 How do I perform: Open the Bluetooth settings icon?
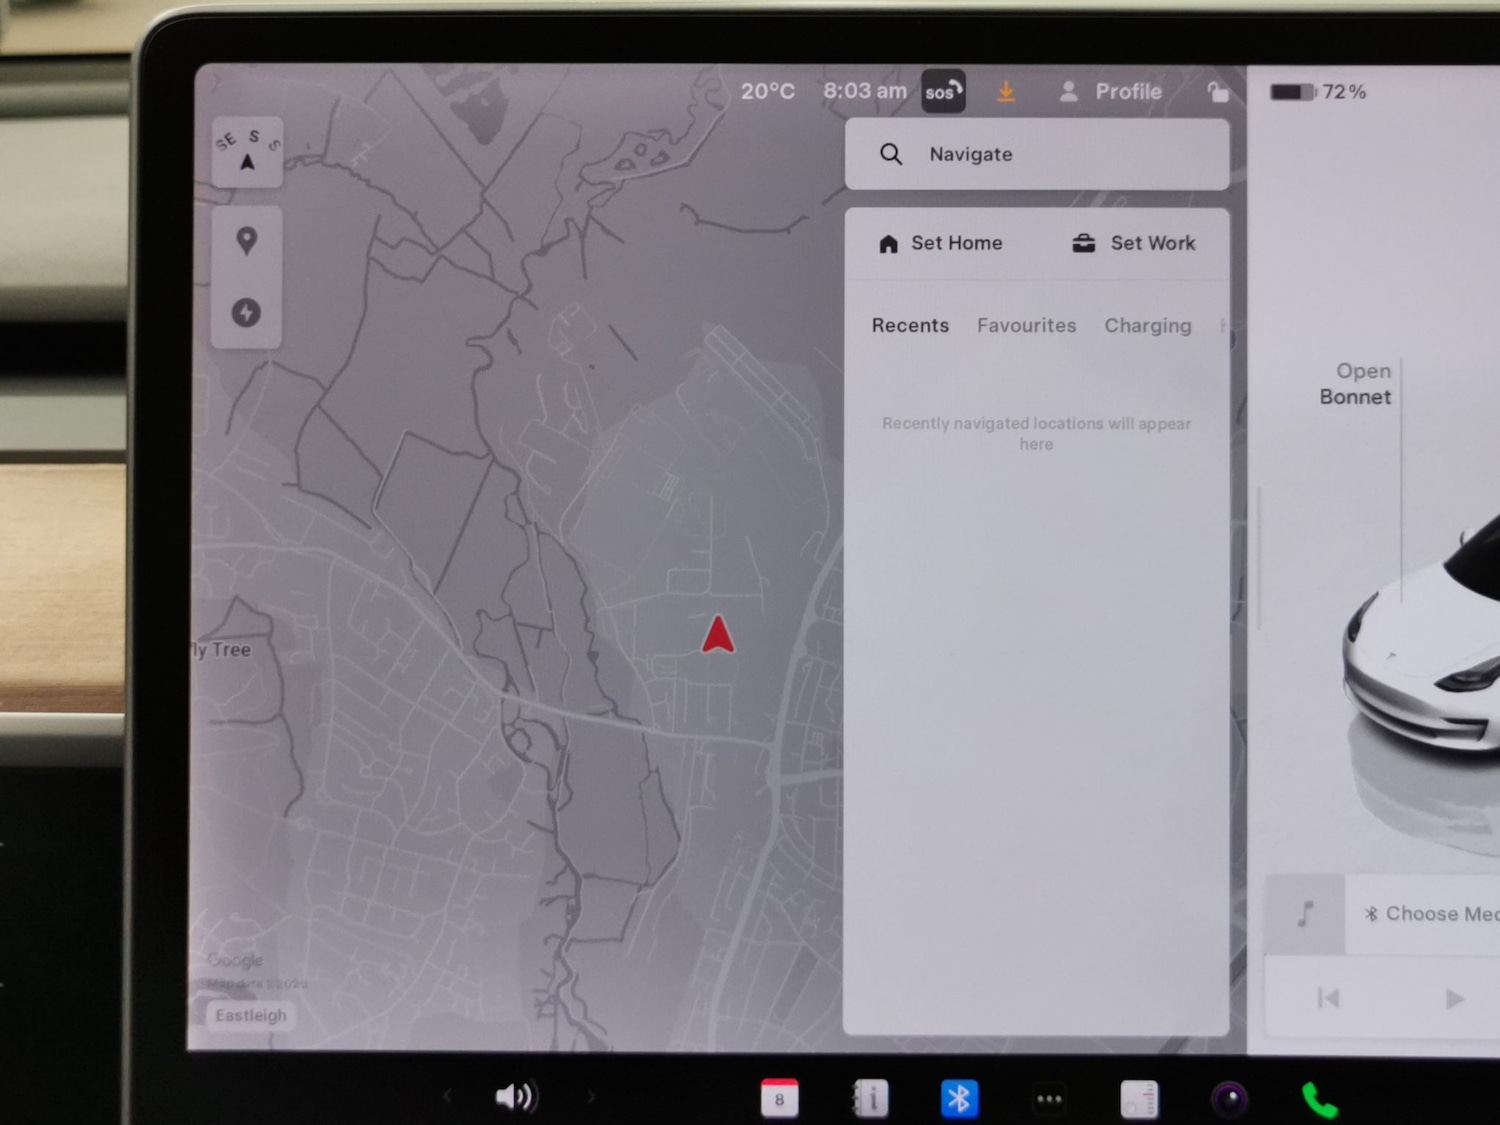[959, 1099]
